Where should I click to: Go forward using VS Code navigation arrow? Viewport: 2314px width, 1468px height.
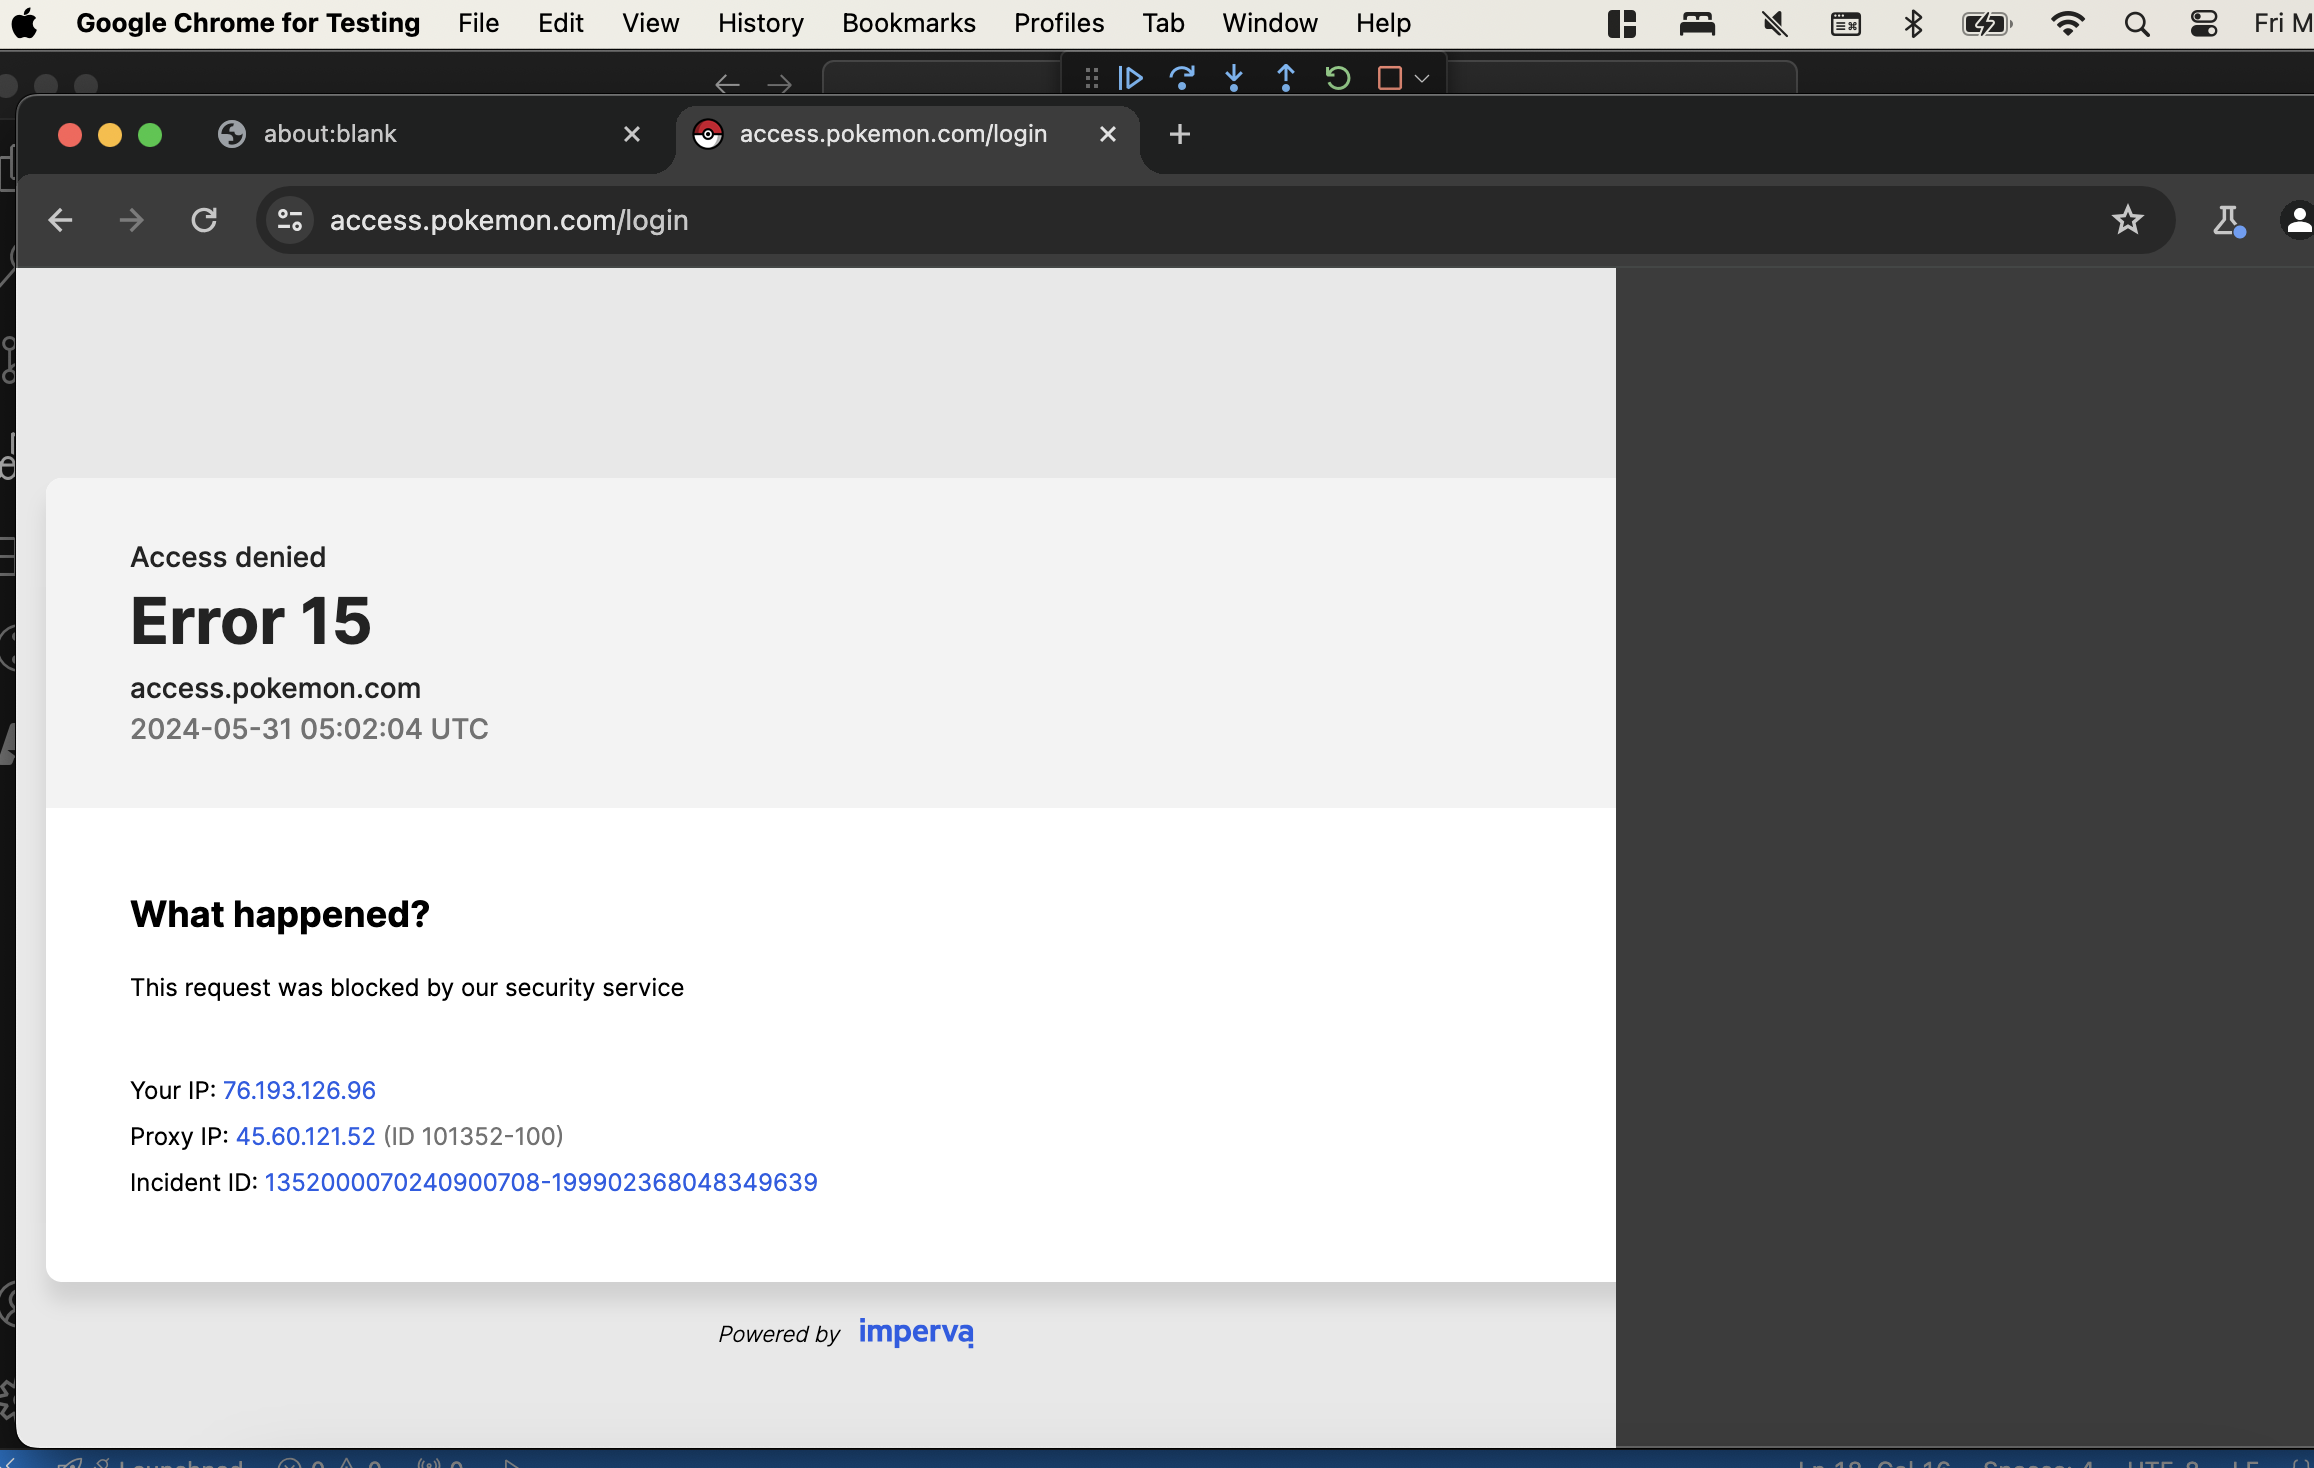(779, 84)
